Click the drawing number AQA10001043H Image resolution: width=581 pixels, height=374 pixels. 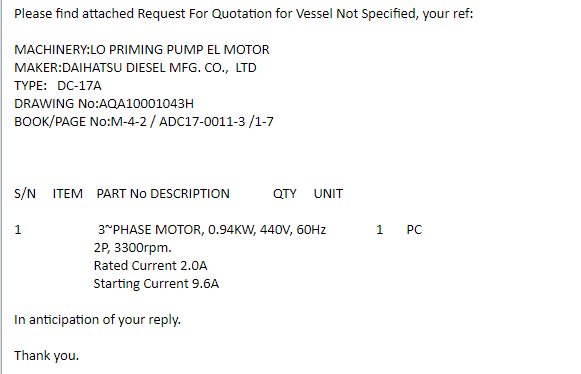pyautogui.click(x=146, y=104)
